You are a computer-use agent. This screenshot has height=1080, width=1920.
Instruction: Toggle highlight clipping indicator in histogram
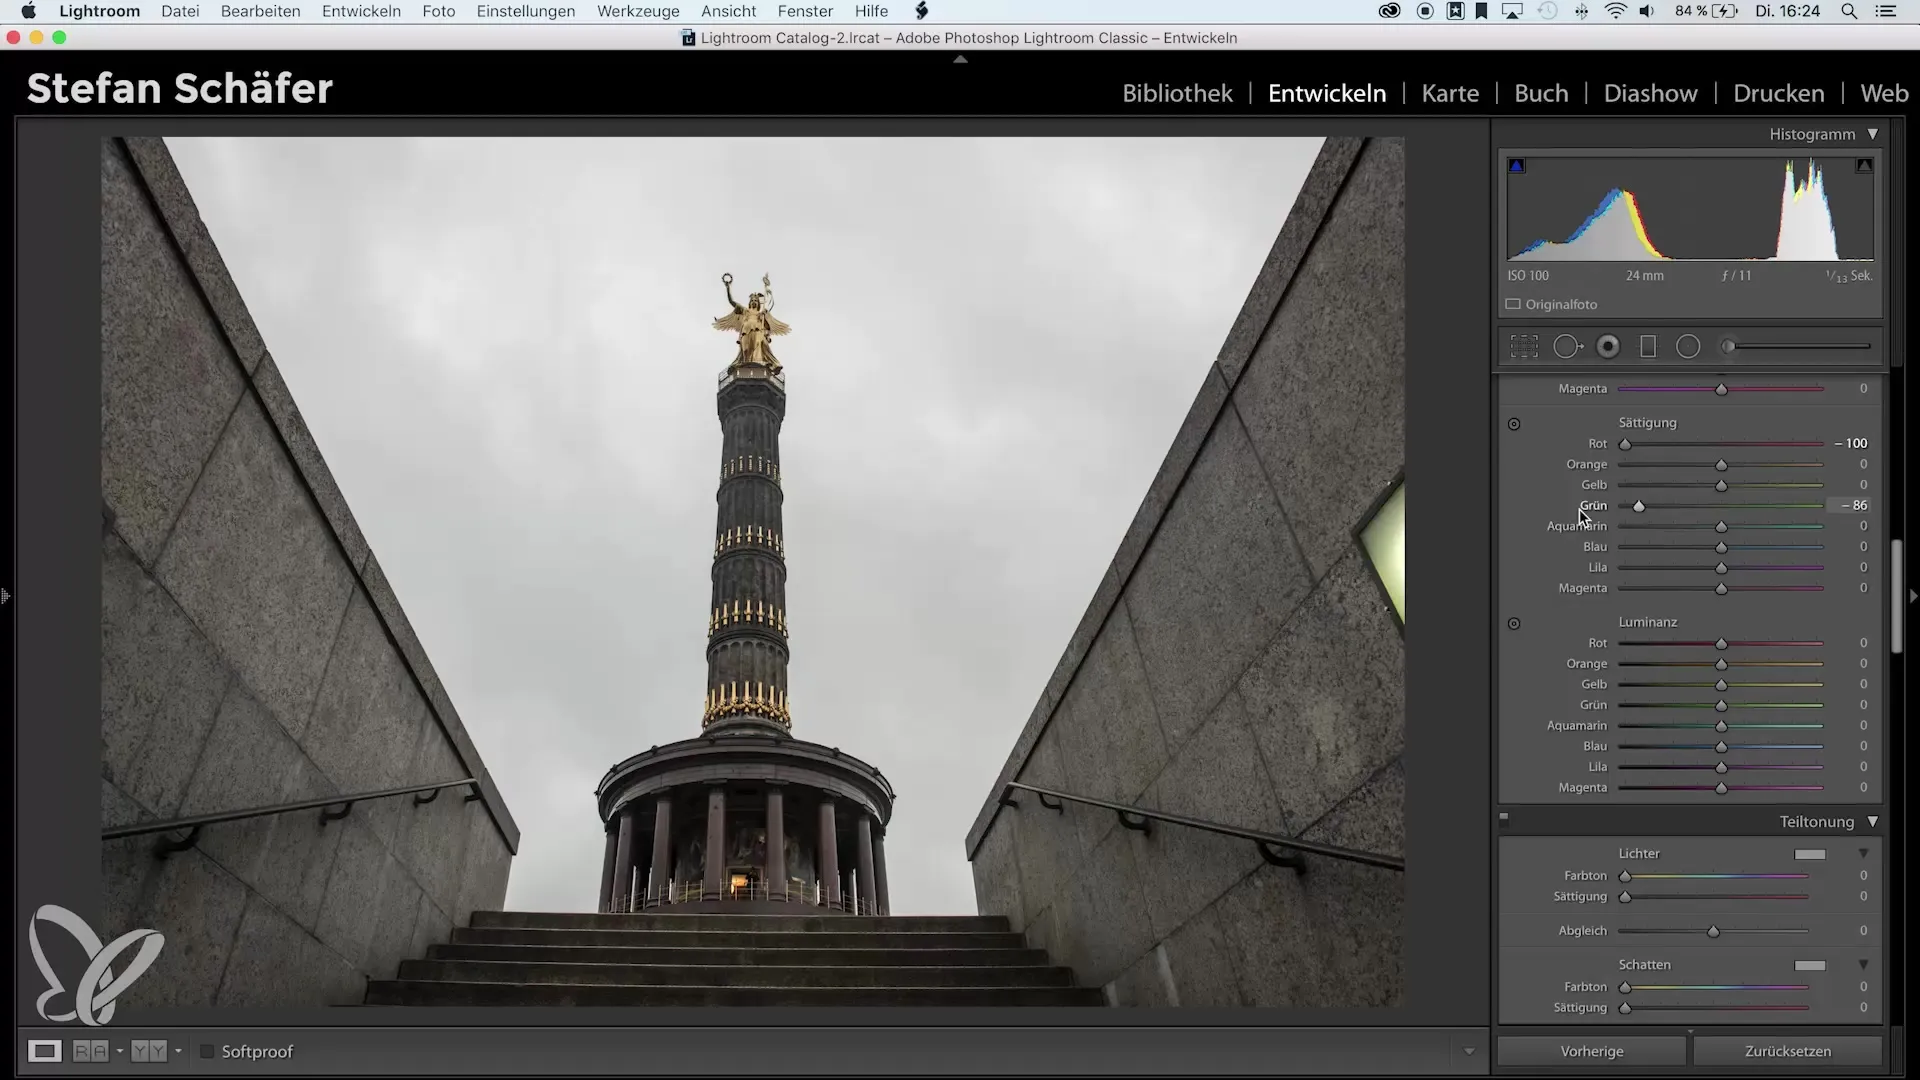[x=1864, y=166]
